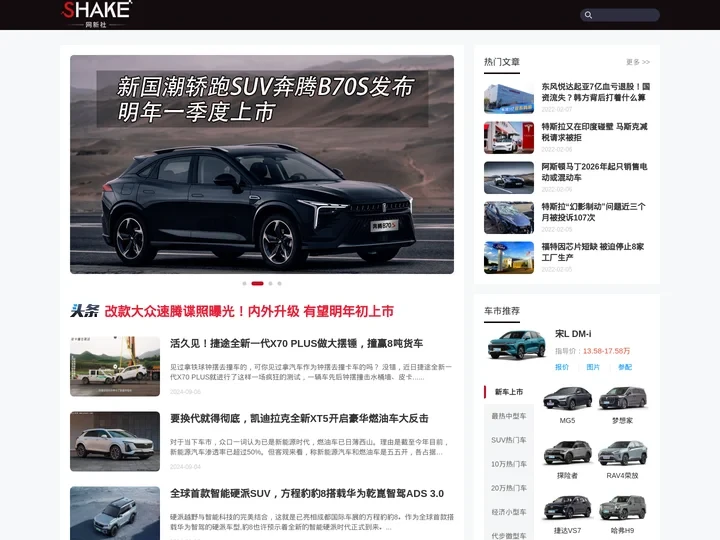Open the 方程豹豹8 article thumbnail

(x=115, y=513)
